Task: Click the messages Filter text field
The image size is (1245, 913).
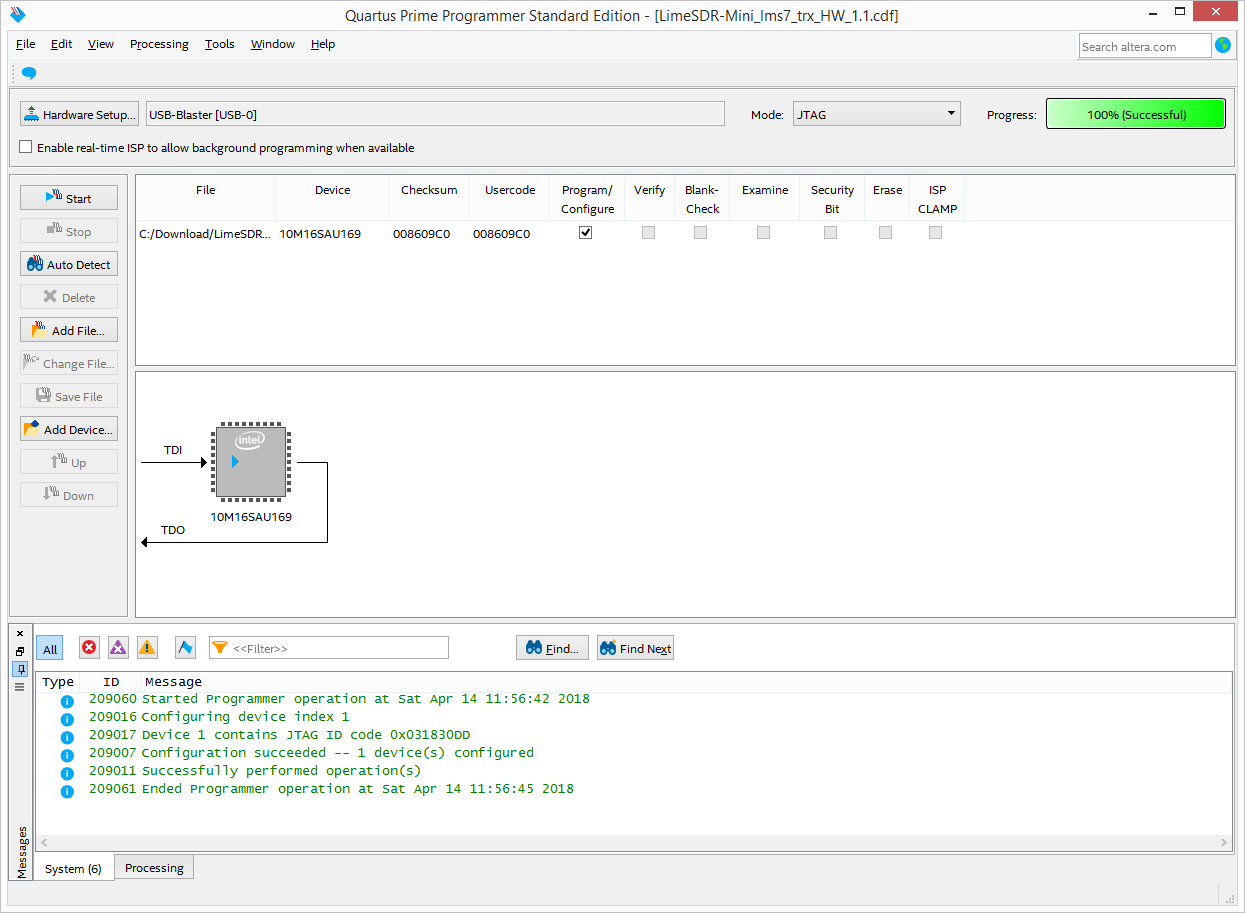Action: coord(329,648)
